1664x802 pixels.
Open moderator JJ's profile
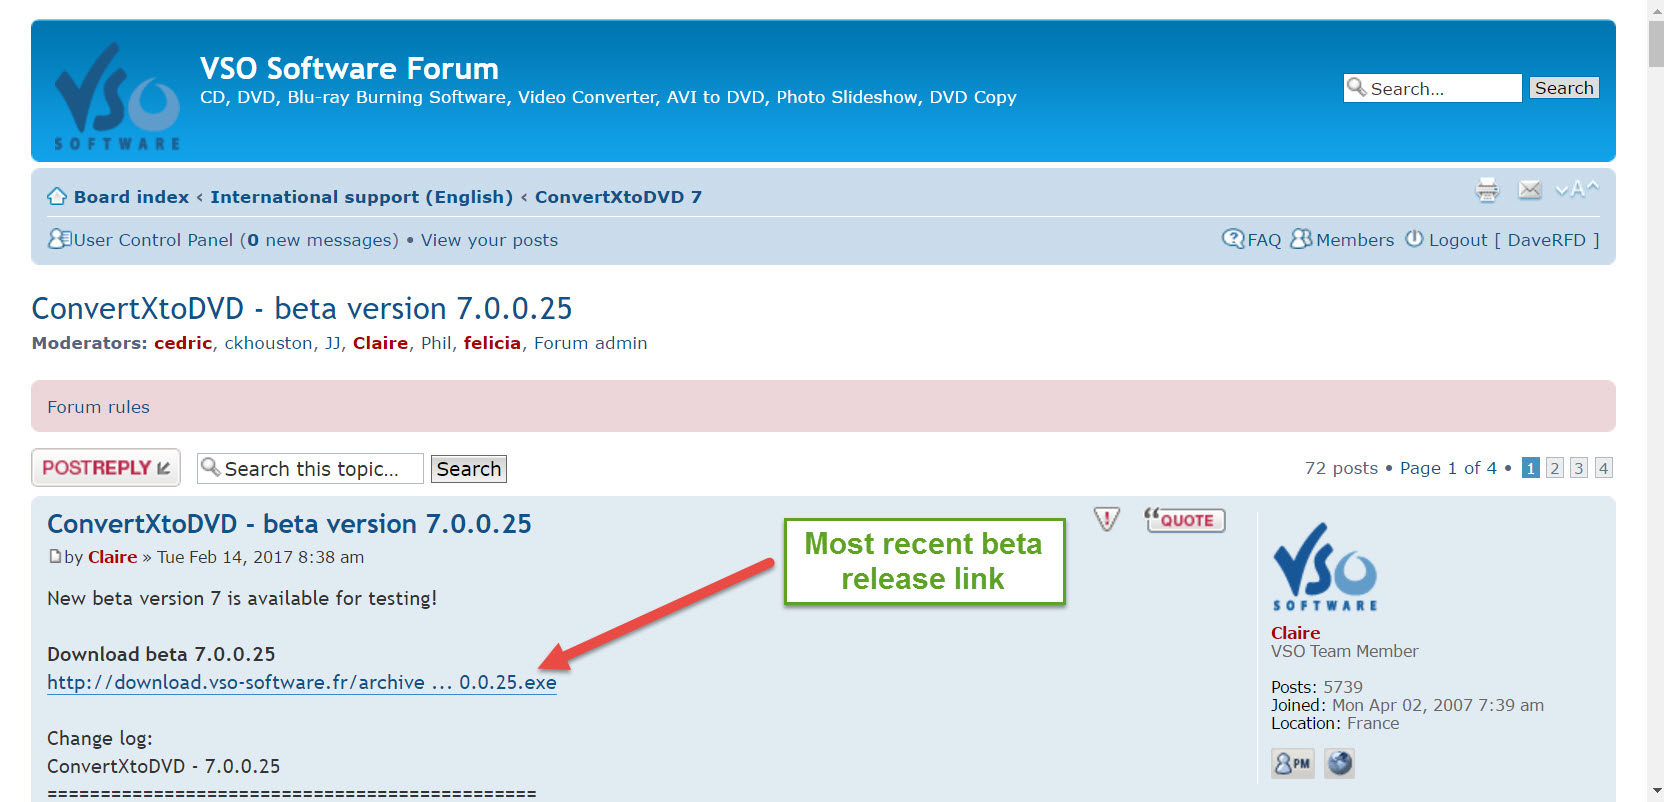coord(333,343)
